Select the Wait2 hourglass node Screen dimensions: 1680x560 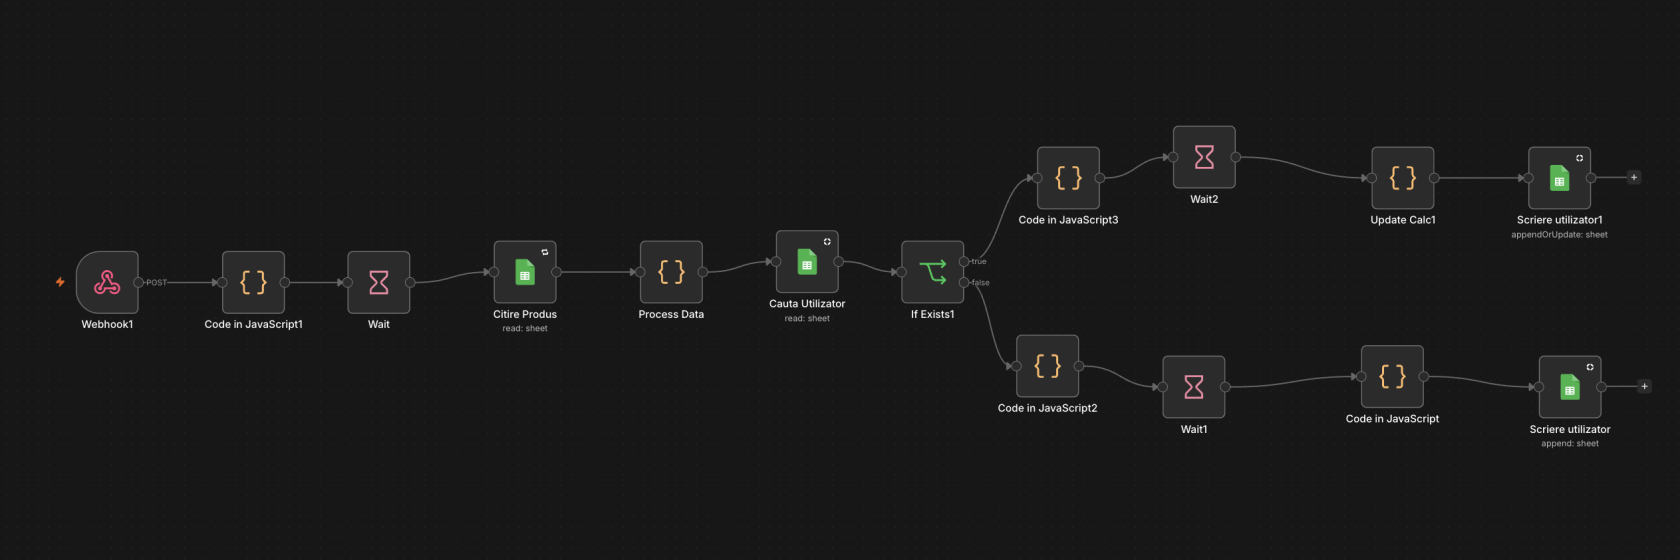[x=1204, y=157]
